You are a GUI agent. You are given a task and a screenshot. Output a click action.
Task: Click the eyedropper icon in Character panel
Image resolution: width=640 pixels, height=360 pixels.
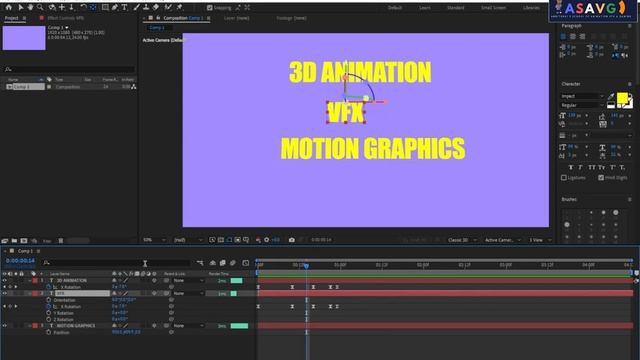(611, 96)
